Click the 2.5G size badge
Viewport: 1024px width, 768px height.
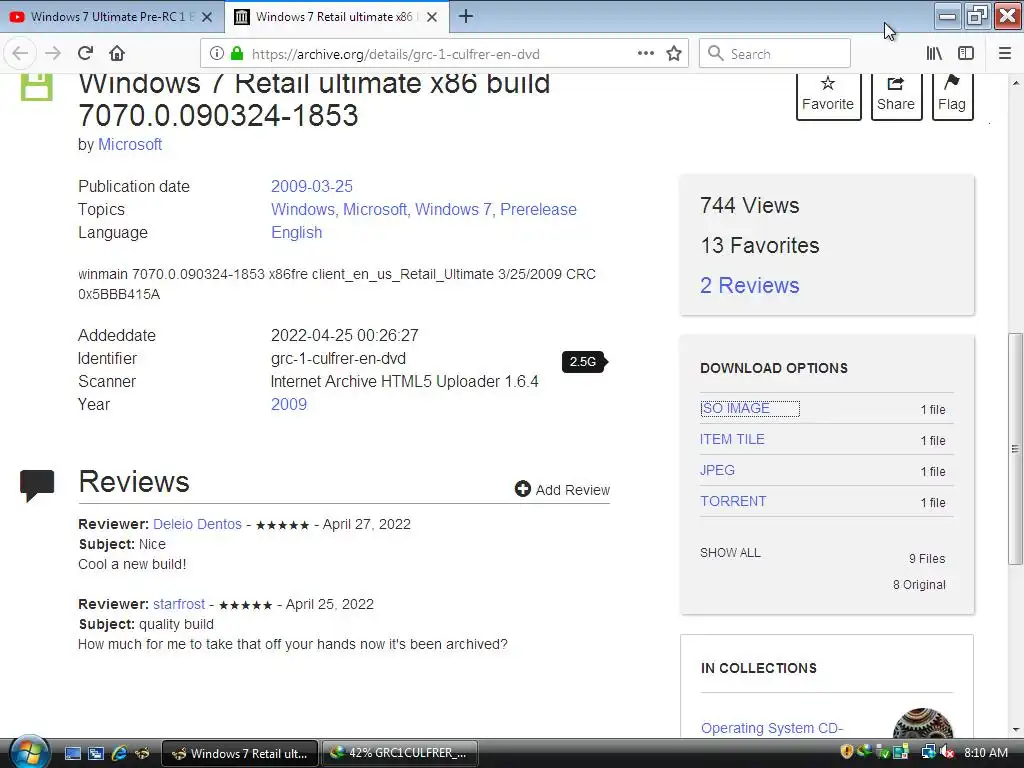584,362
